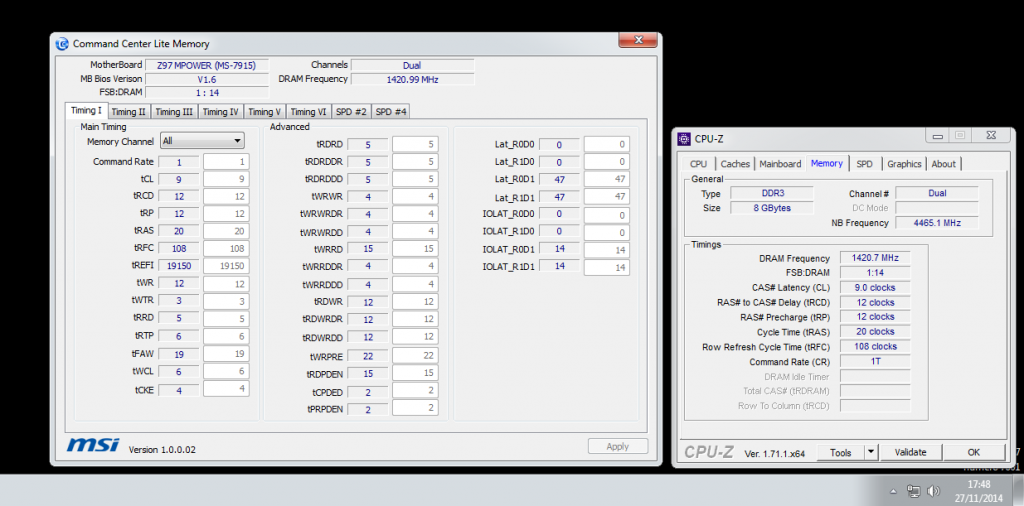Click the tWRRD input field
The image size is (1024, 506).
click(415, 249)
